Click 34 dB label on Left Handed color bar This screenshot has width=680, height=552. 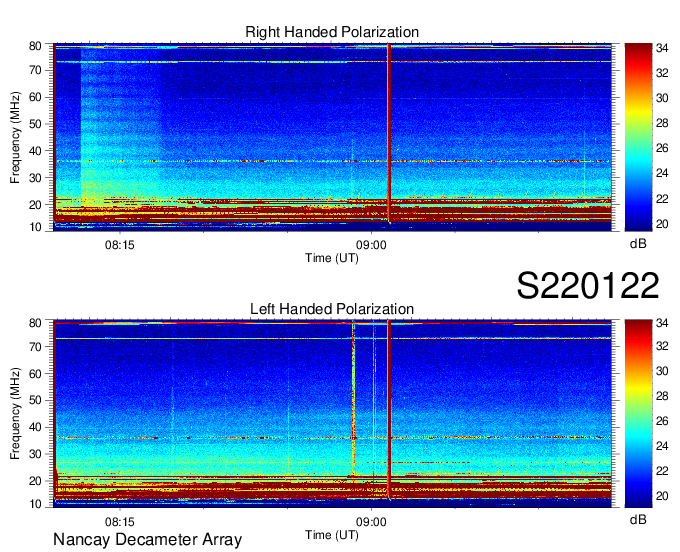click(x=662, y=323)
